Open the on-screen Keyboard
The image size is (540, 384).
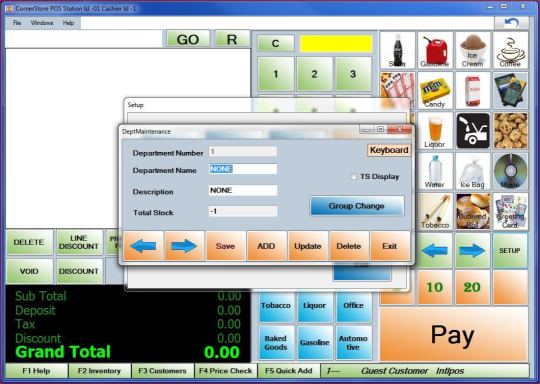pyautogui.click(x=389, y=151)
